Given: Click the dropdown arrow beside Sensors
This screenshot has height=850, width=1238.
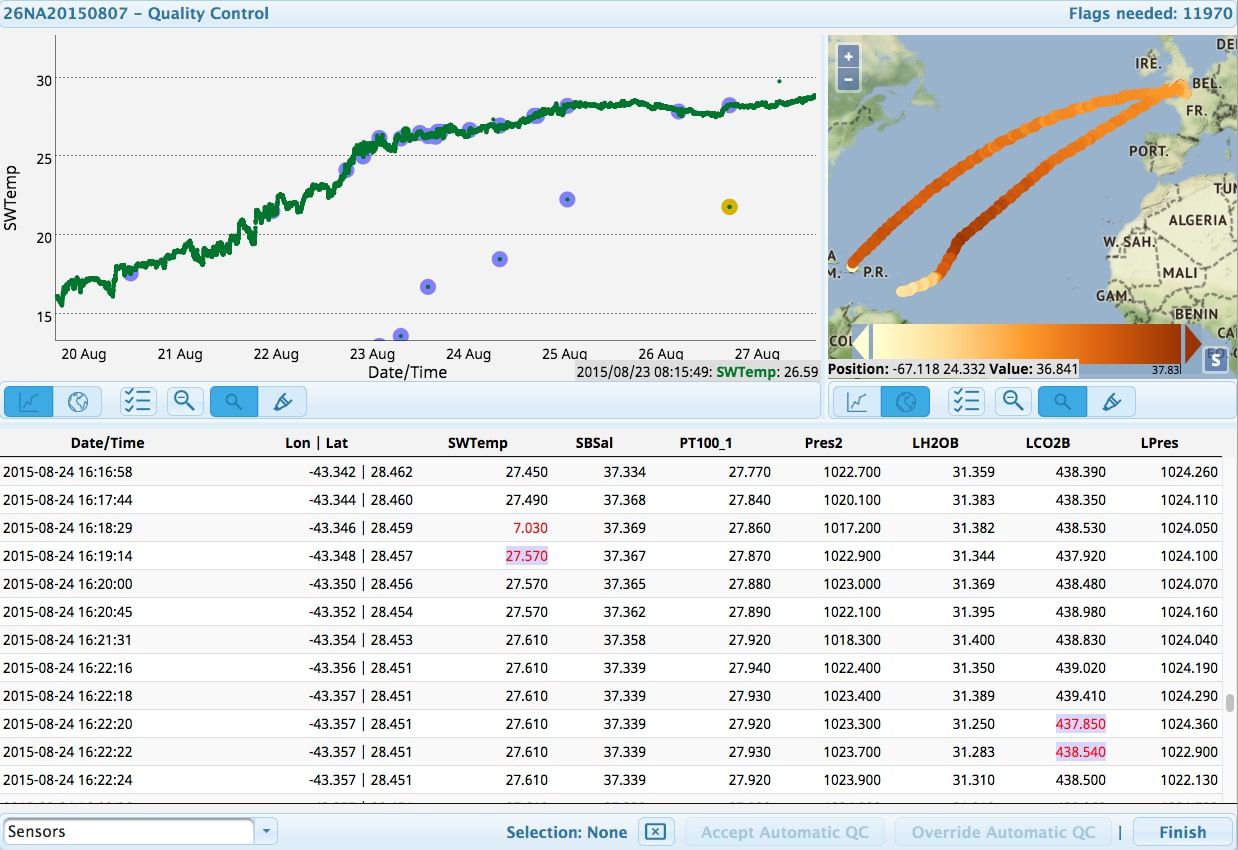Looking at the screenshot, I should [266, 832].
